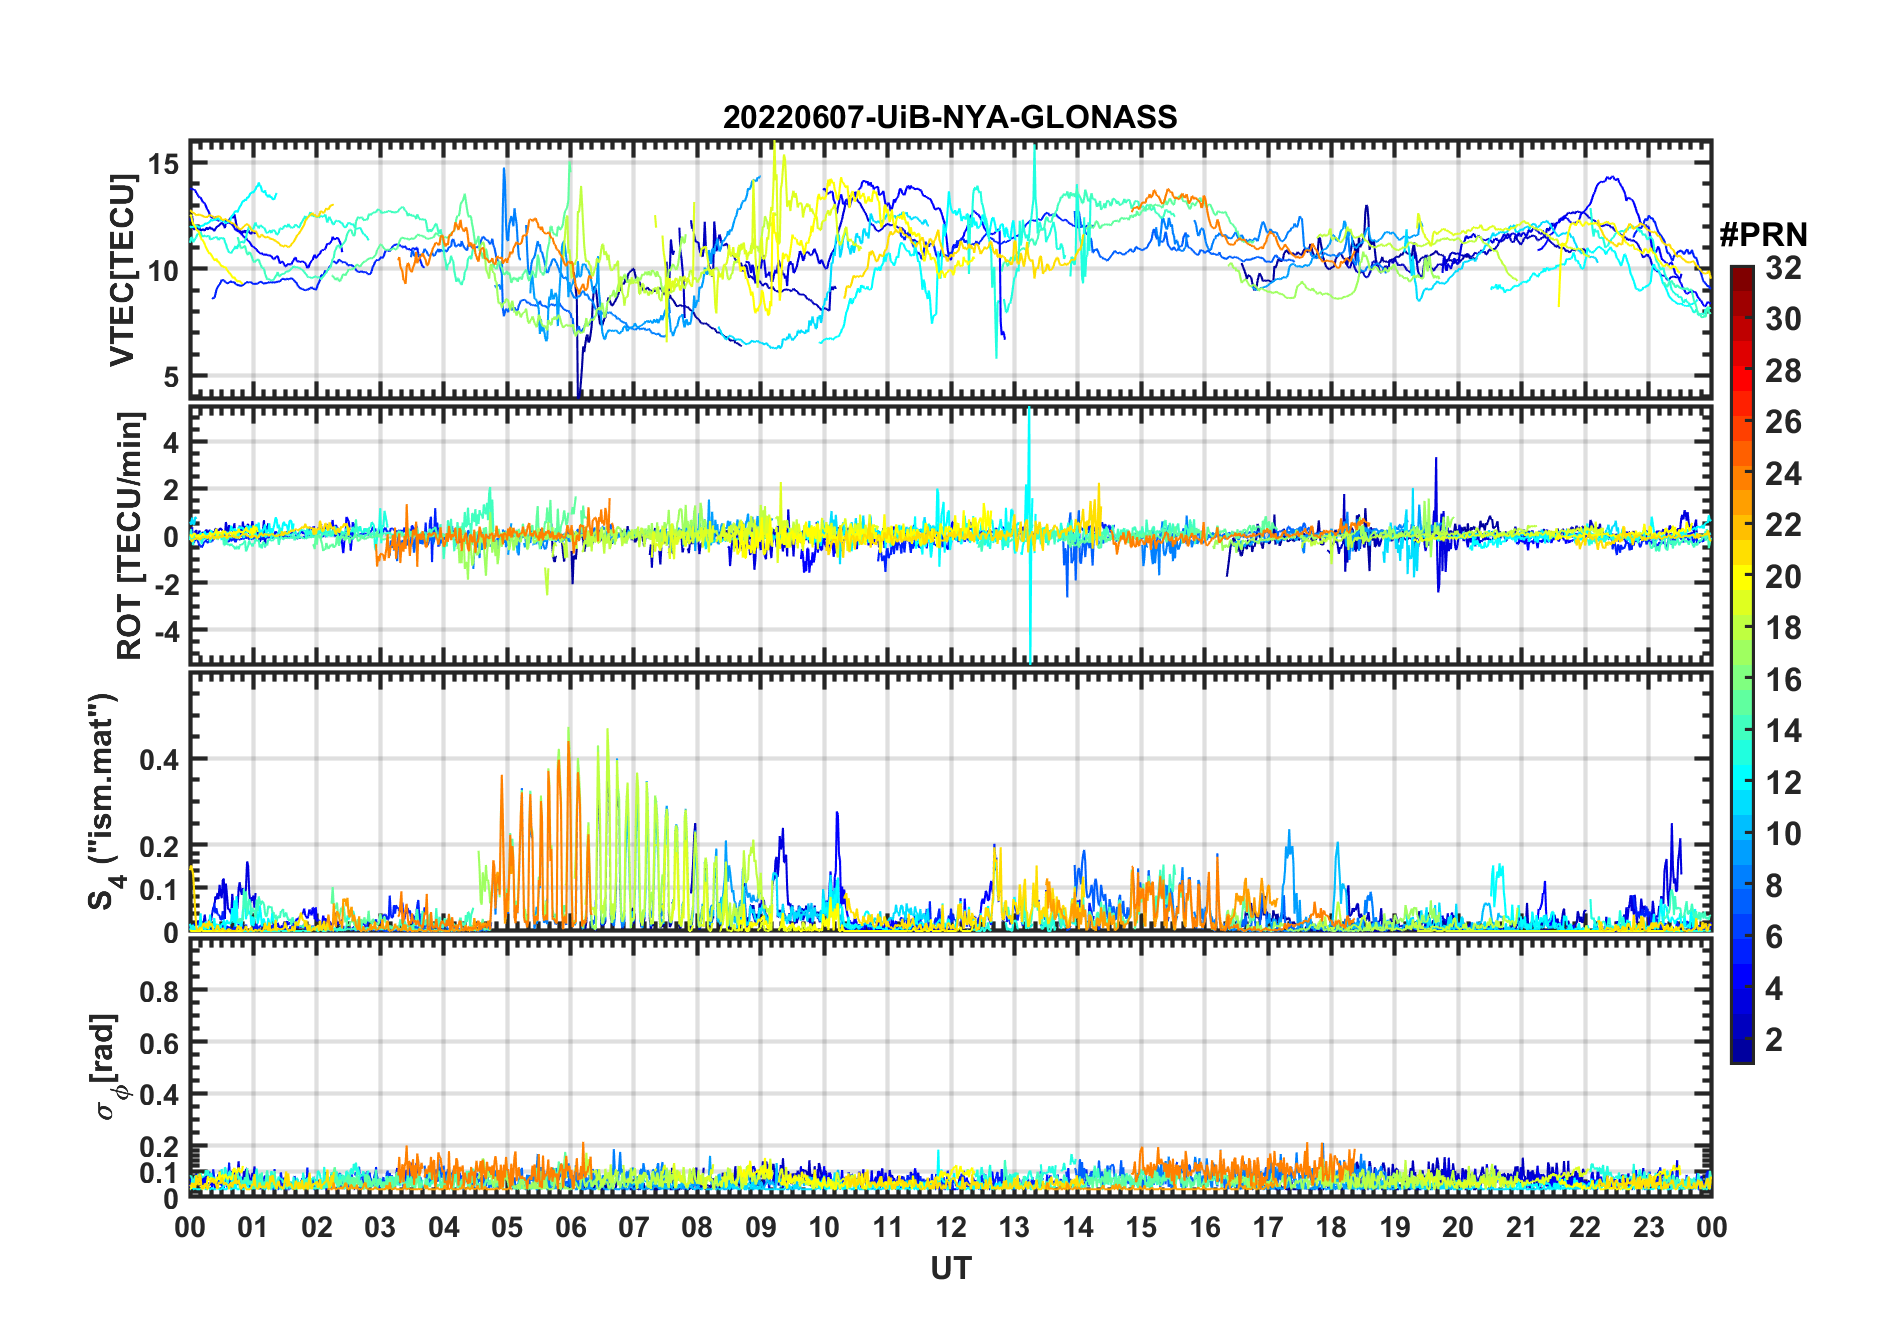Screen dimensions: 1902x1330
Task: Click the sigma-phi [rad] y-axis label
Action: (106, 1066)
